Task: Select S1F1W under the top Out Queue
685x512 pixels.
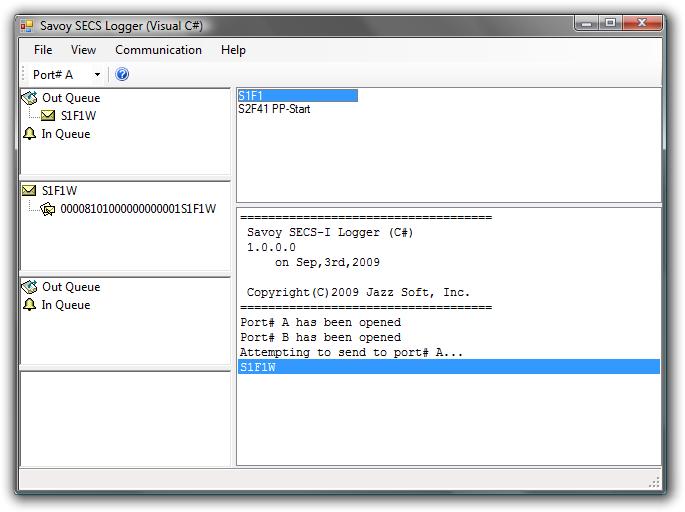Action: pyautogui.click(x=78, y=116)
